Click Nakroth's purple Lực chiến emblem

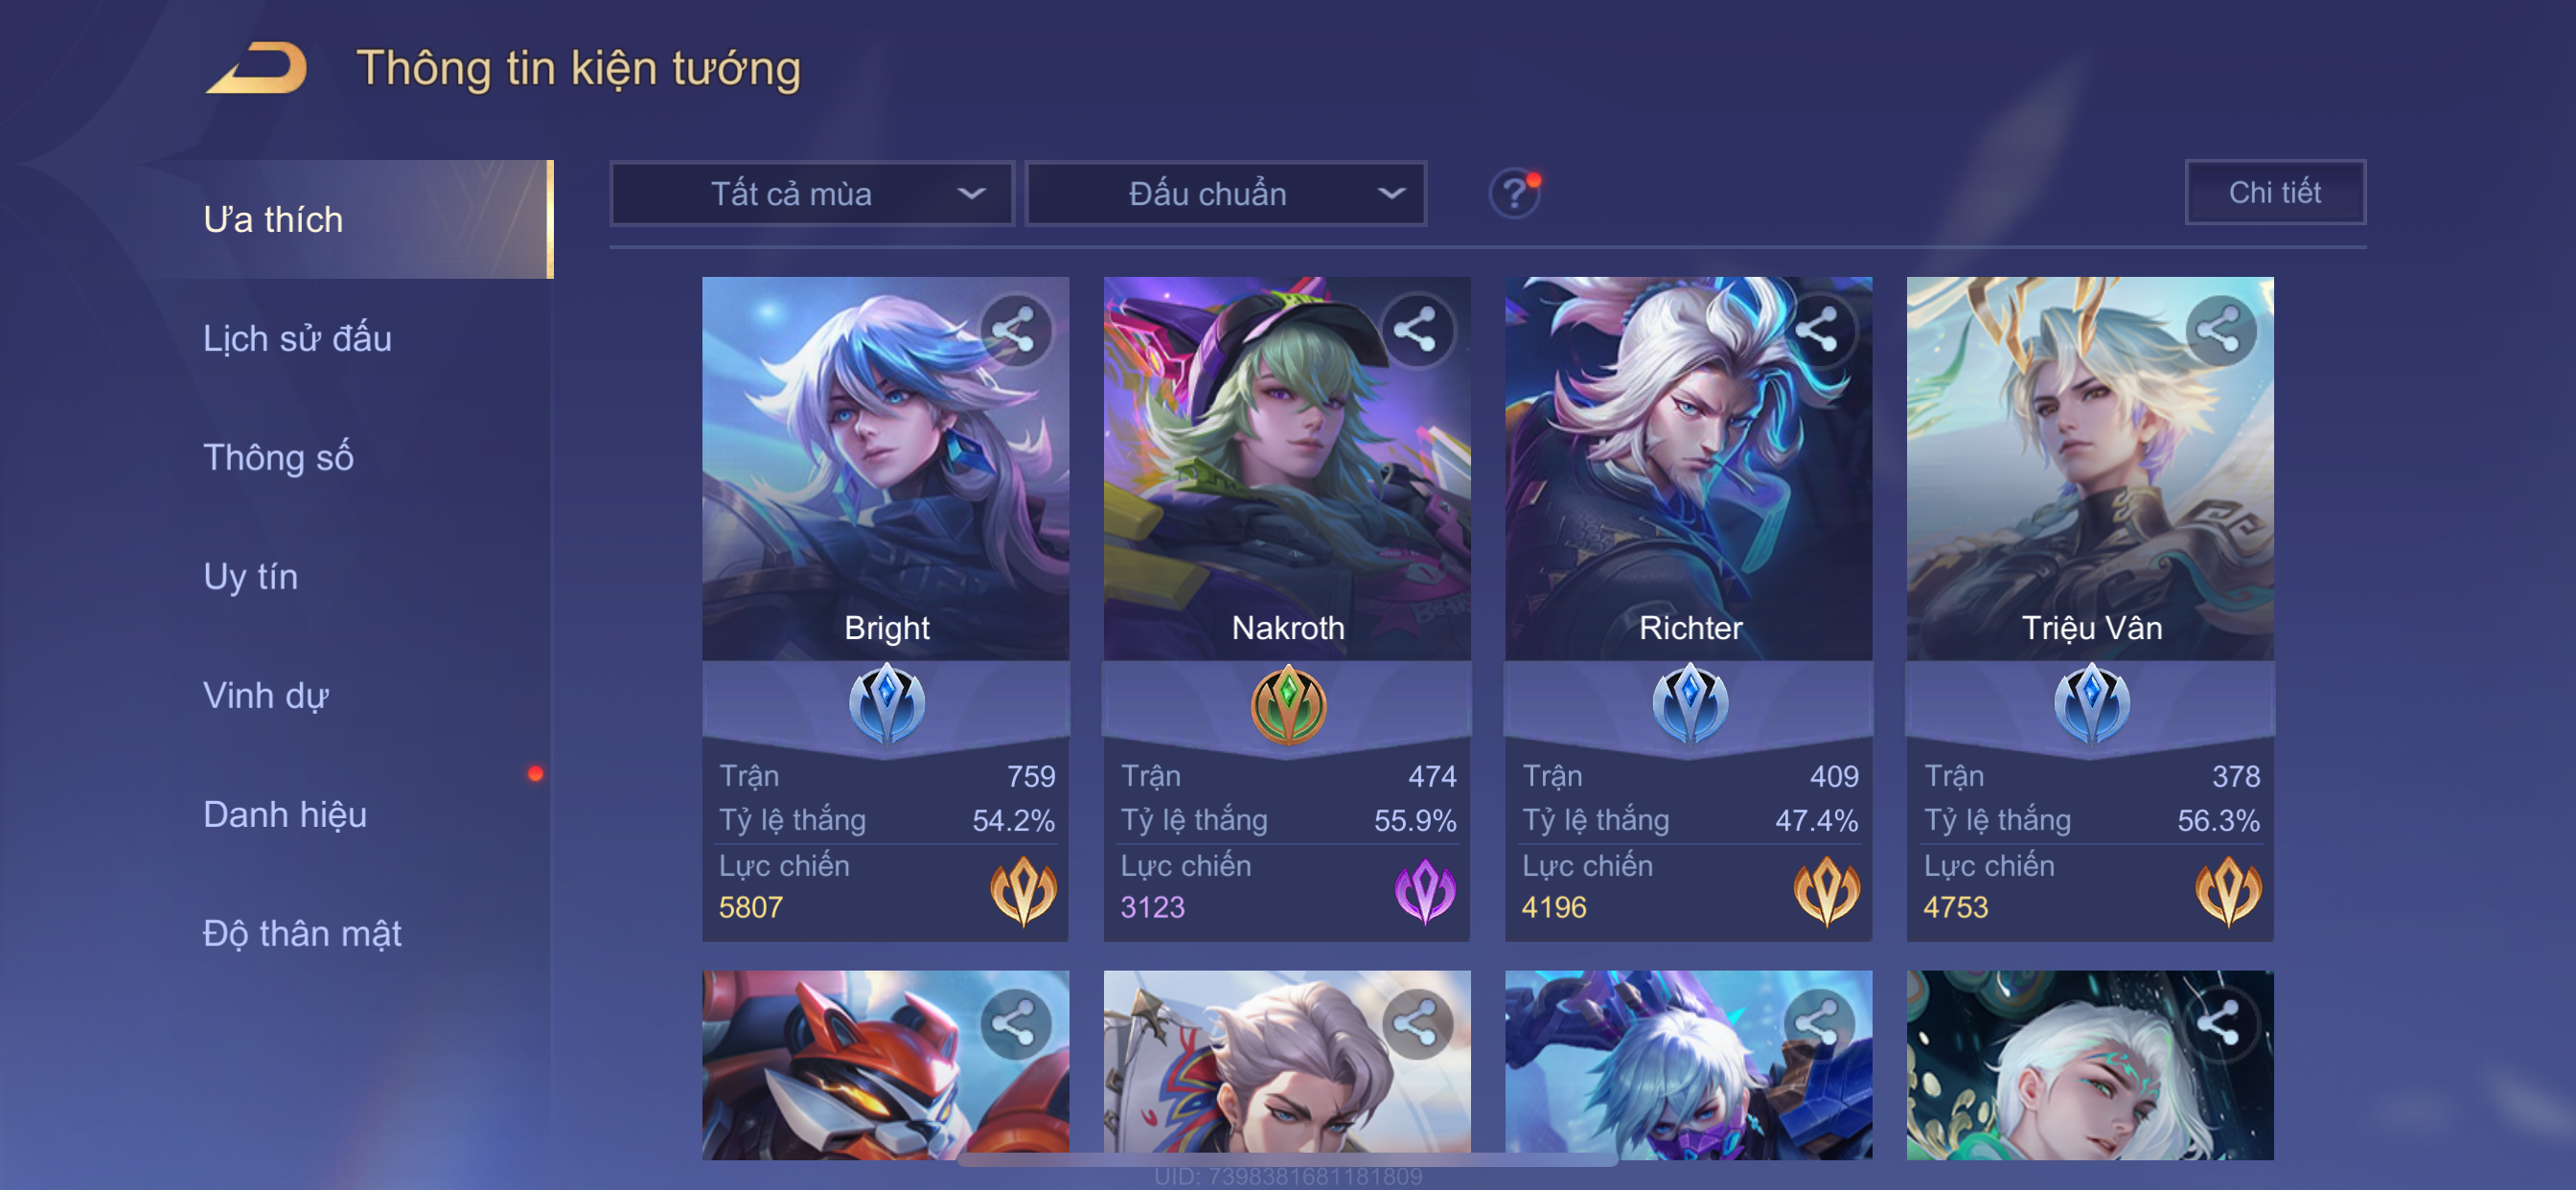point(1424,890)
